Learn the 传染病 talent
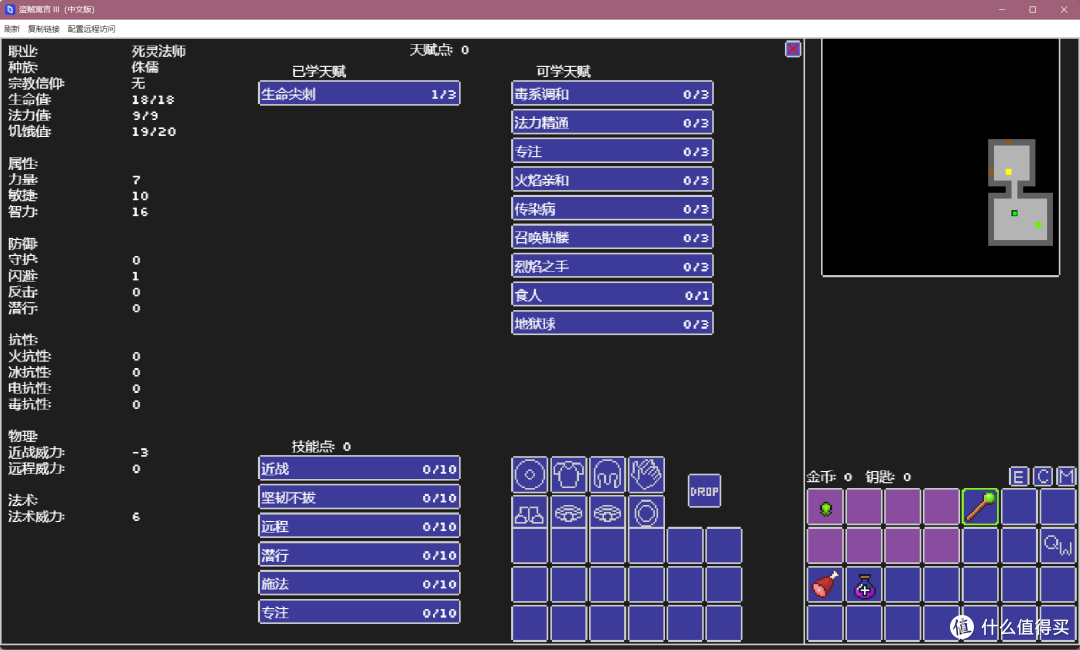This screenshot has width=1080, height=650. (612, 209)
